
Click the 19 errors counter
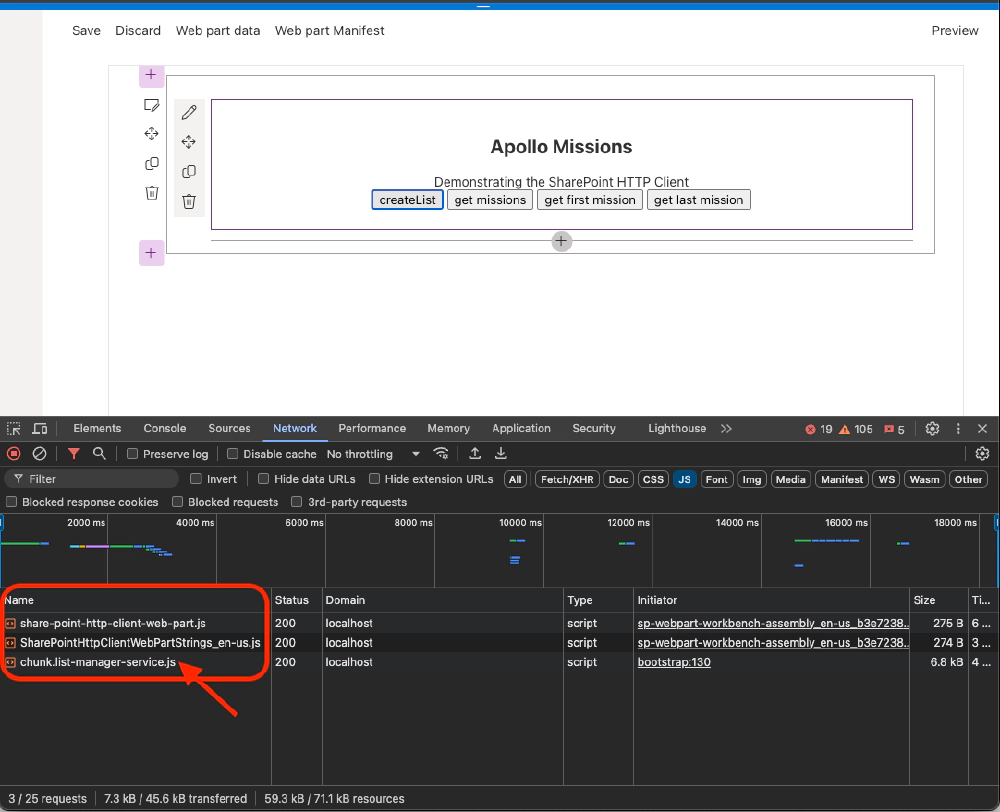point(819,429)
